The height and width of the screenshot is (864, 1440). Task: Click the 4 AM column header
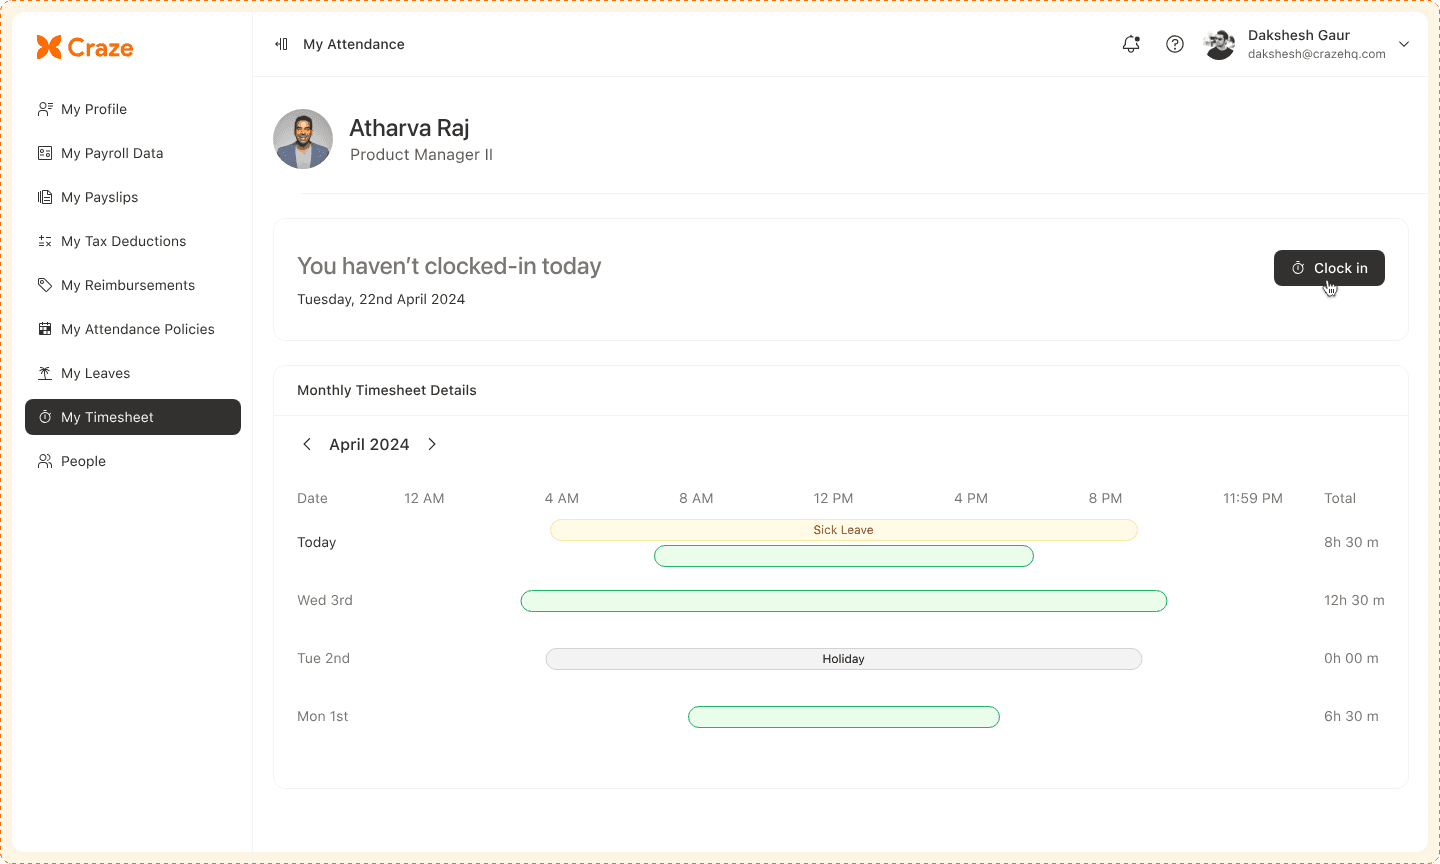[562, 498]
